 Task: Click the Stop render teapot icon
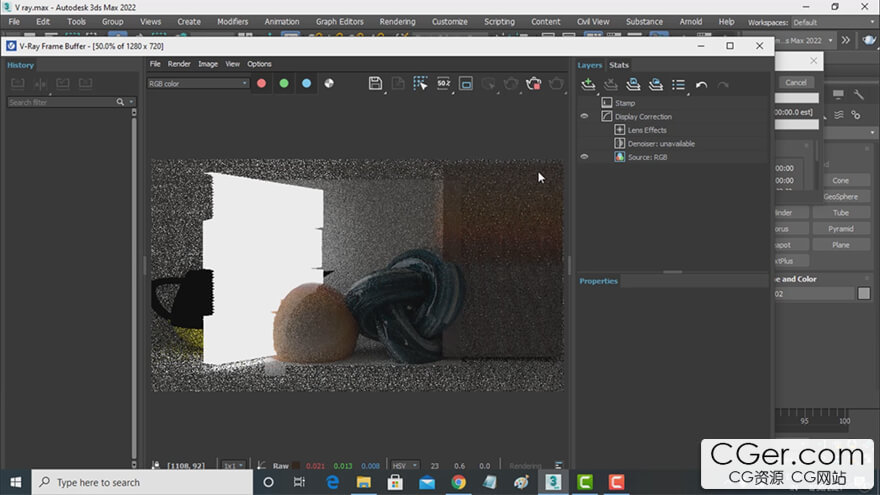pyautogui.click(x=534, y=84)
